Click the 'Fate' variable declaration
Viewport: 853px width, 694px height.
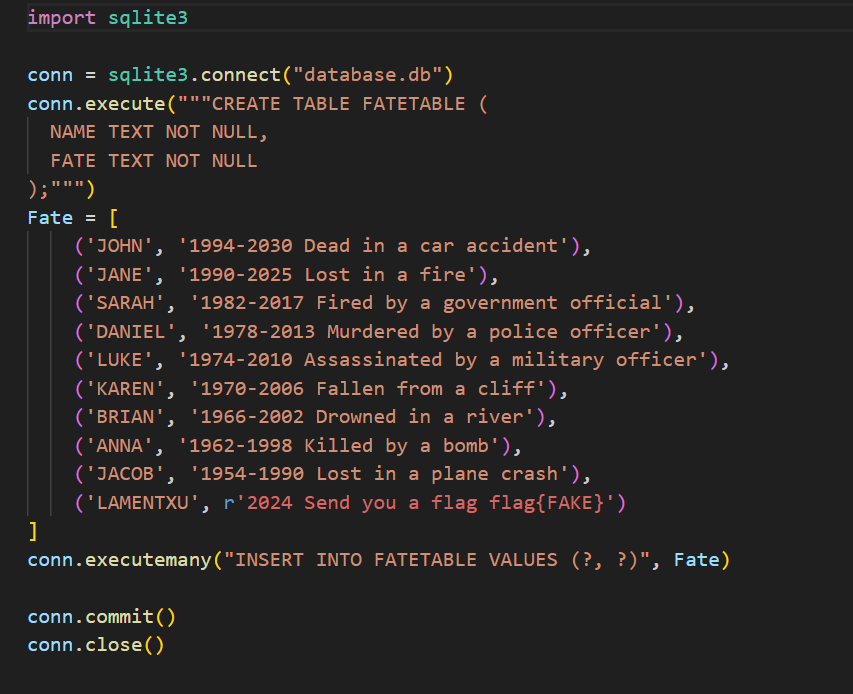point(50,218)
